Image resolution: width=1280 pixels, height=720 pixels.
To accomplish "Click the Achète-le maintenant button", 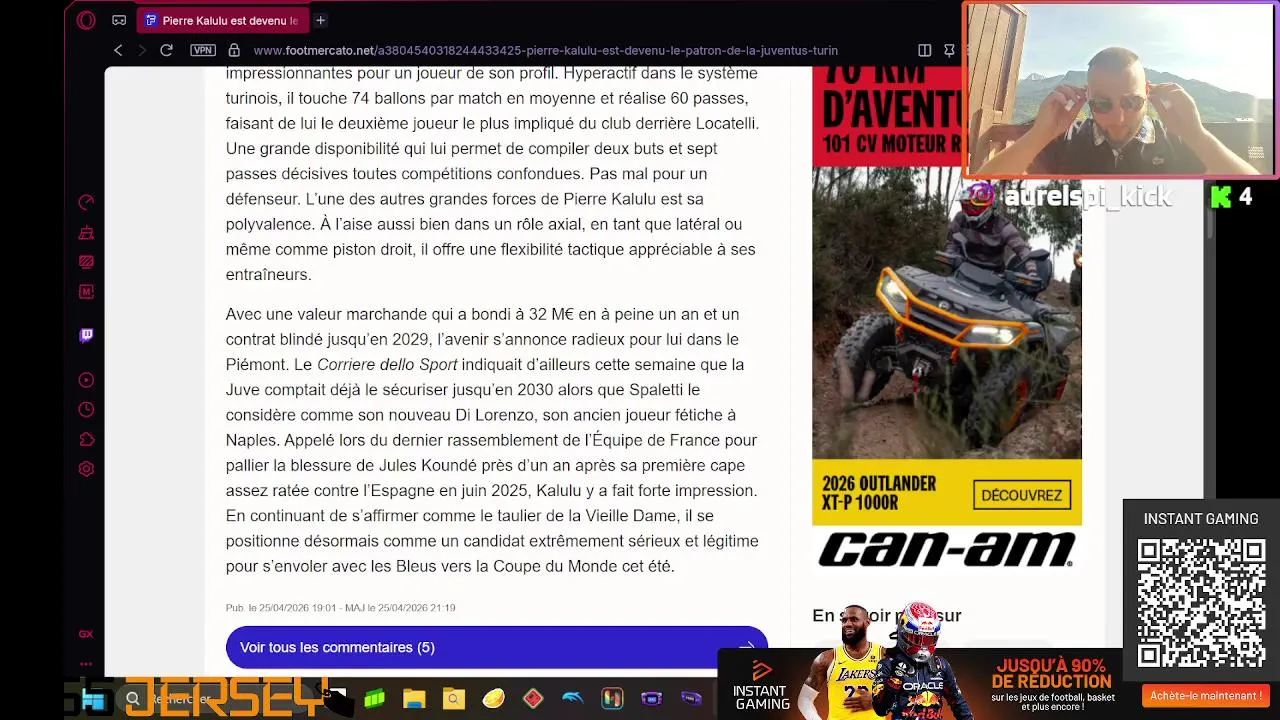I will tap(1205, 696).
